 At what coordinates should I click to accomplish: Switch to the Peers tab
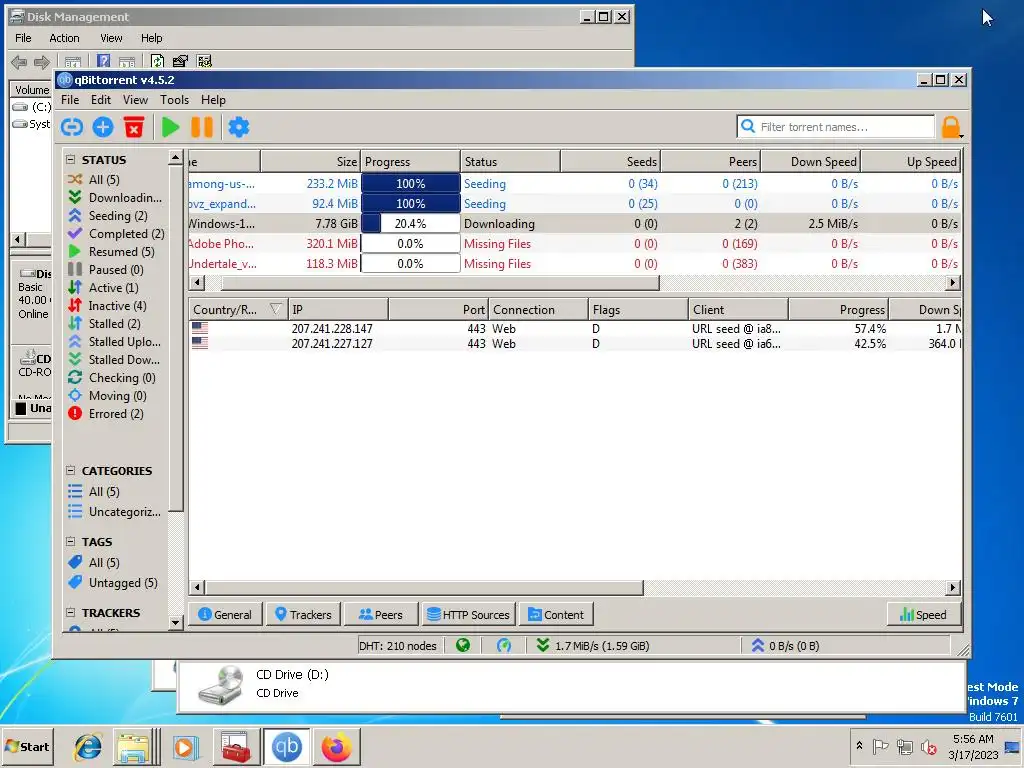point(381,615)
